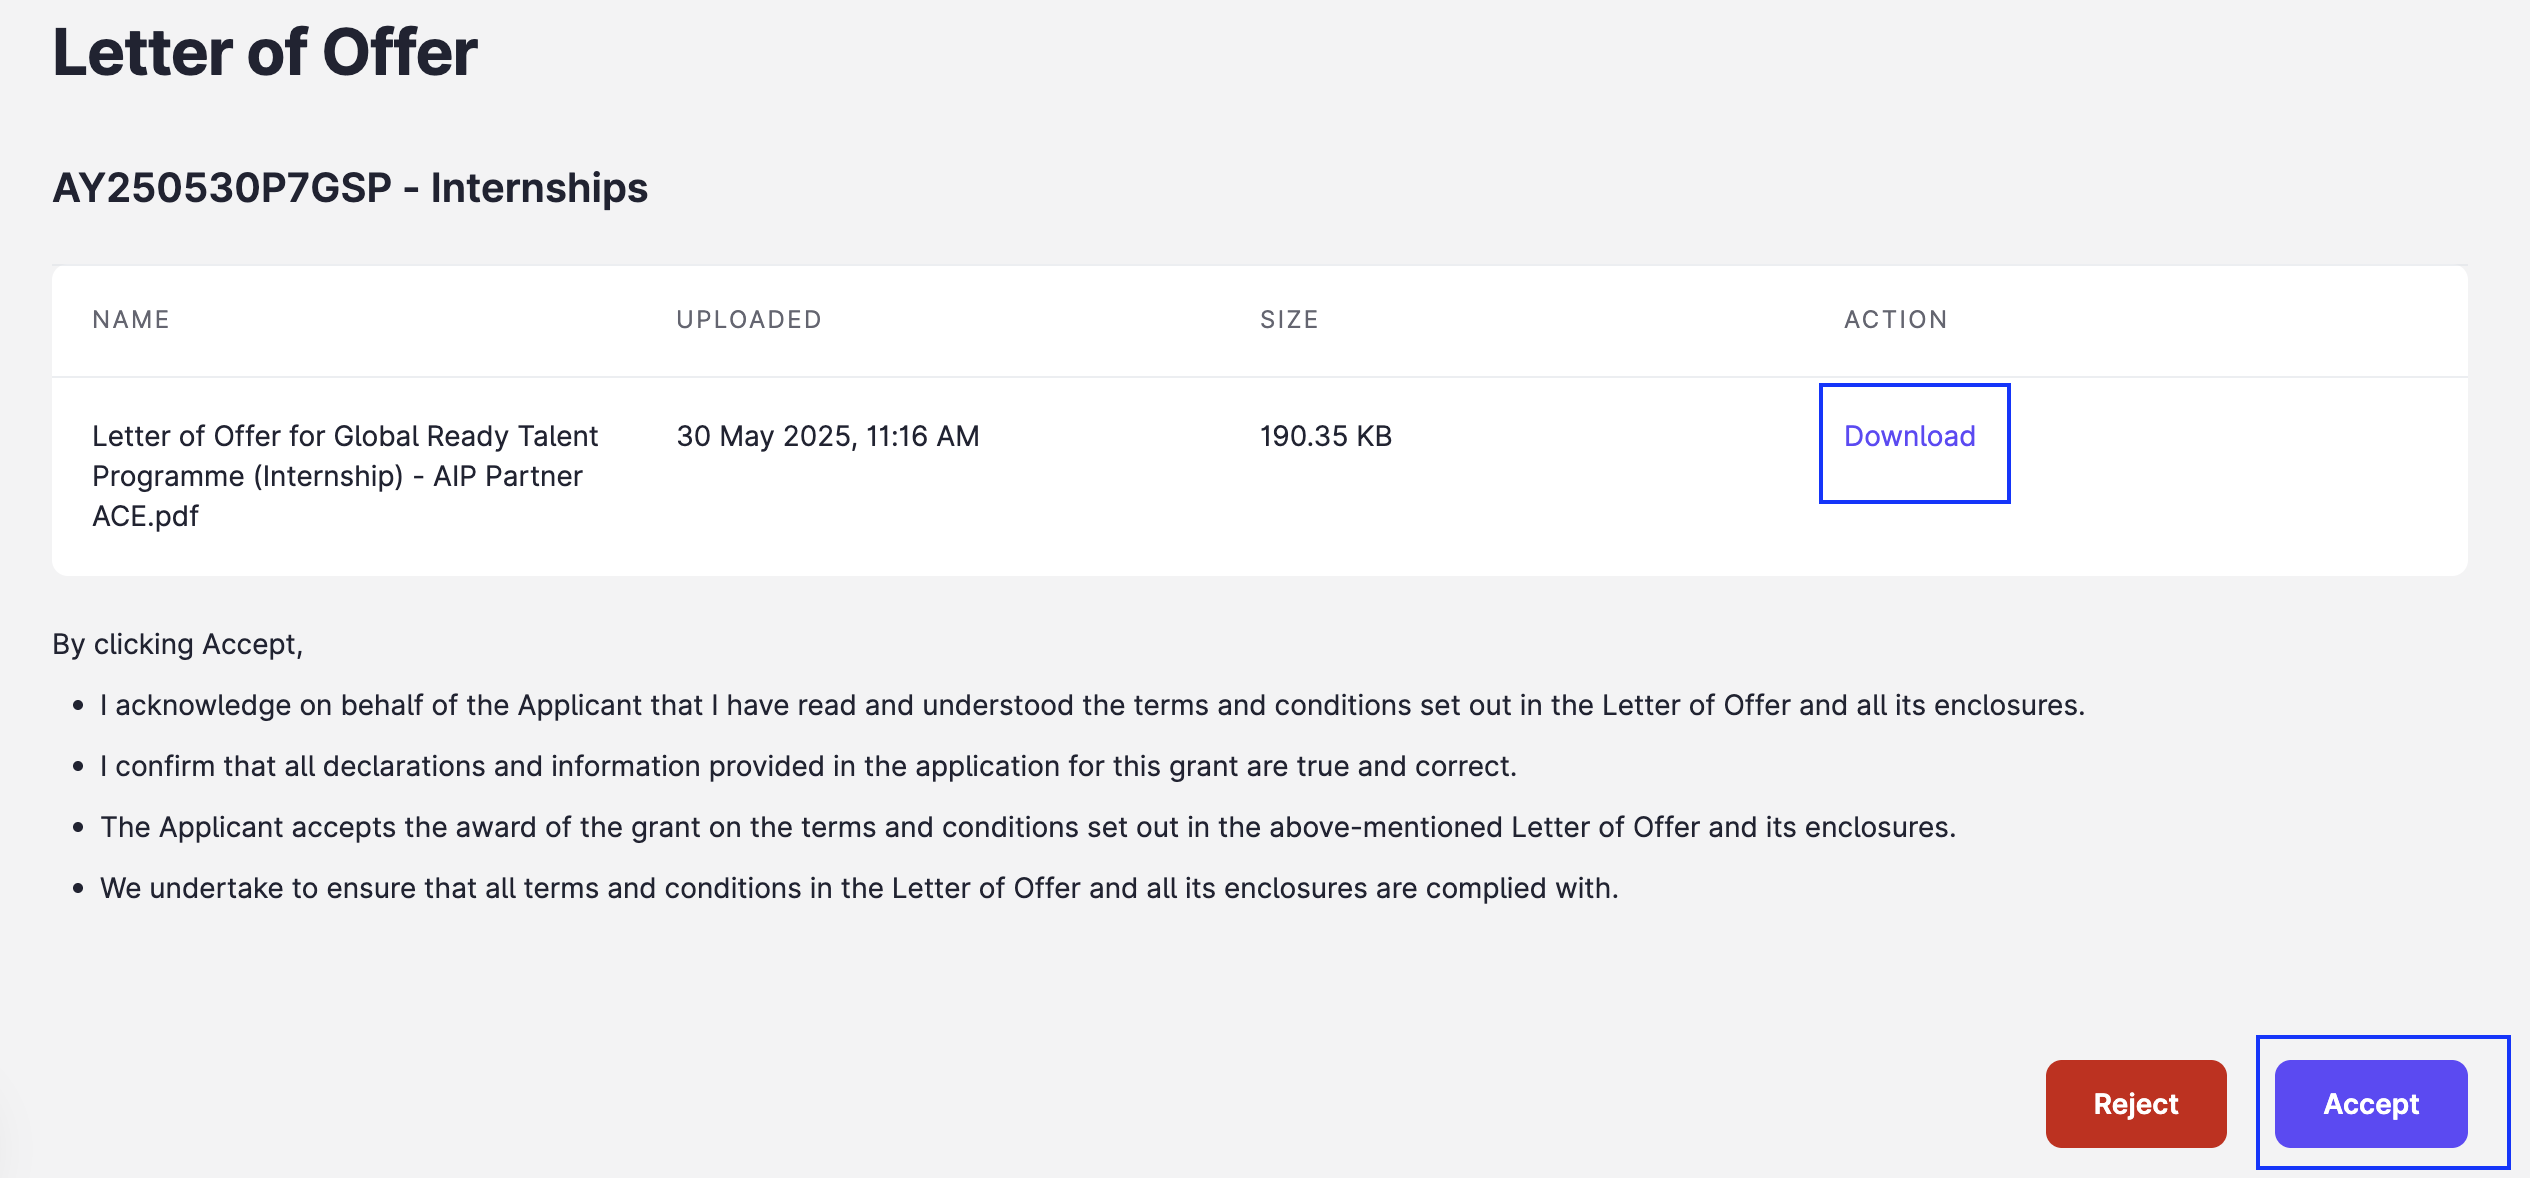Select the Applicant accepts the award statement
Screen dimensions: 2530x1178
1028,827
